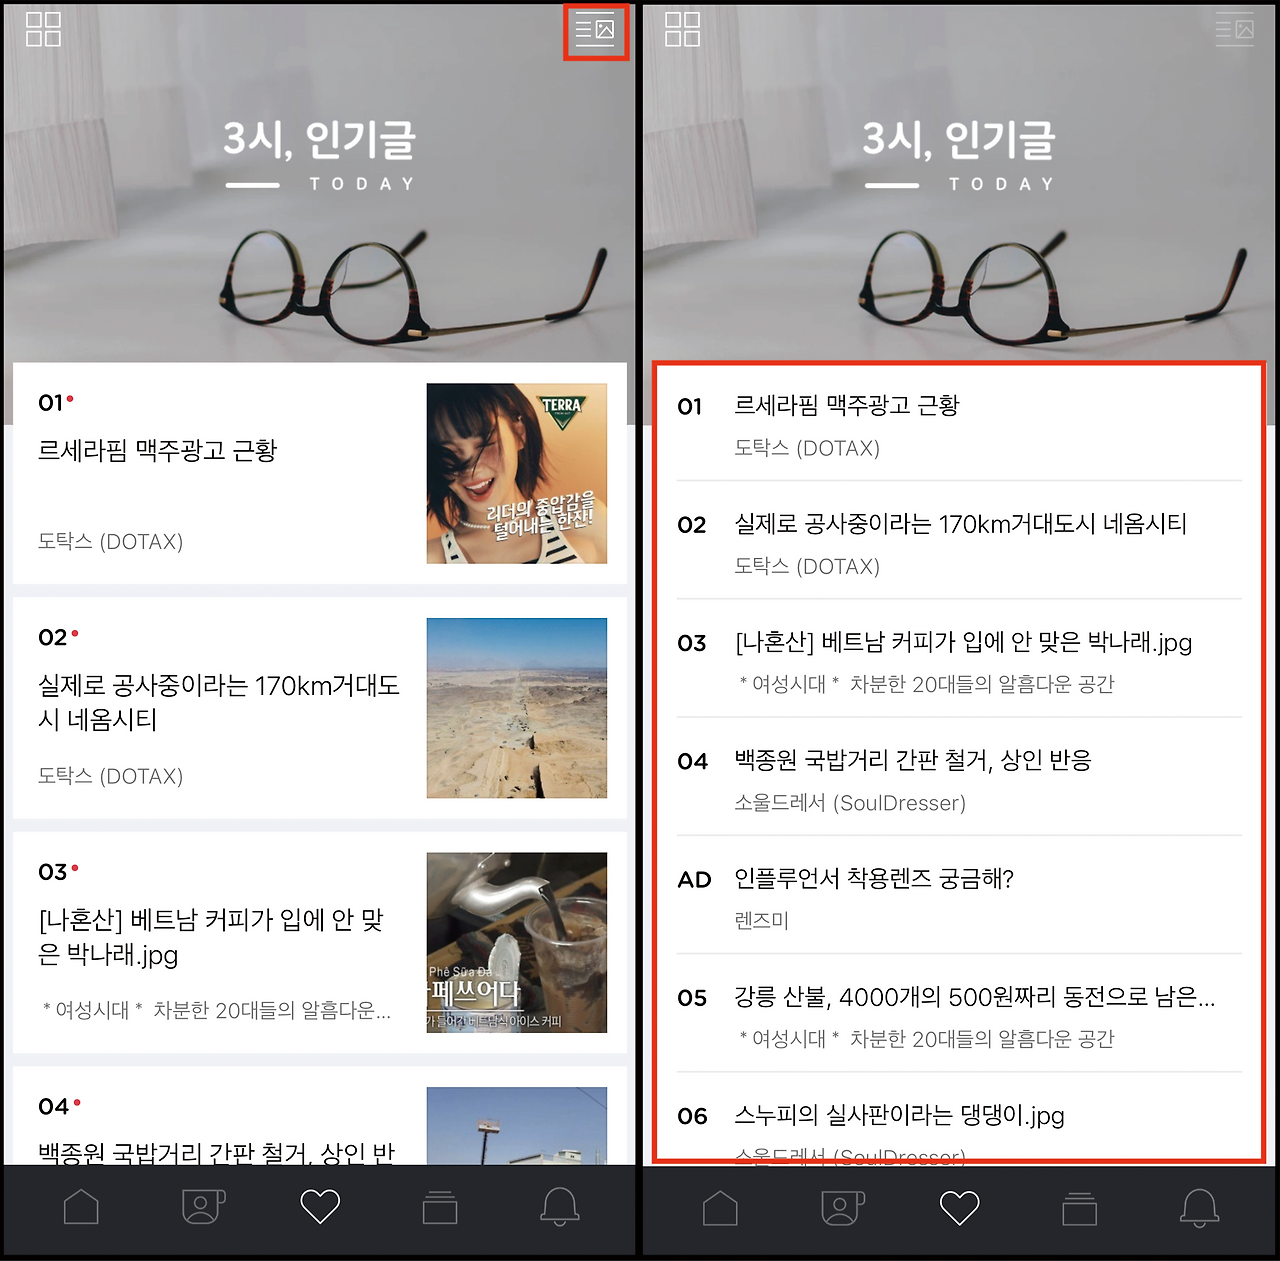This screenshot has width=1280, height=1261.
Task: Open card post '[나혼산] 베트남 커피가 입에 안 맞은 박나래.jpg'
Action: [x=320, y=943]
